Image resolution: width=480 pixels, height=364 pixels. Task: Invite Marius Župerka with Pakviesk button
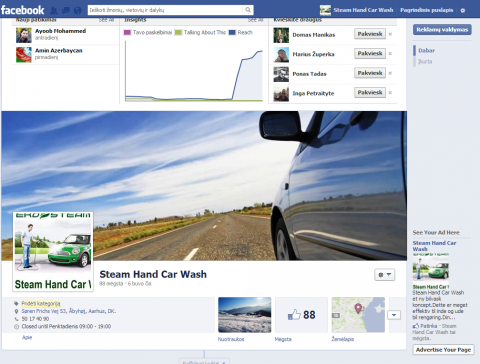coord(370,53)
